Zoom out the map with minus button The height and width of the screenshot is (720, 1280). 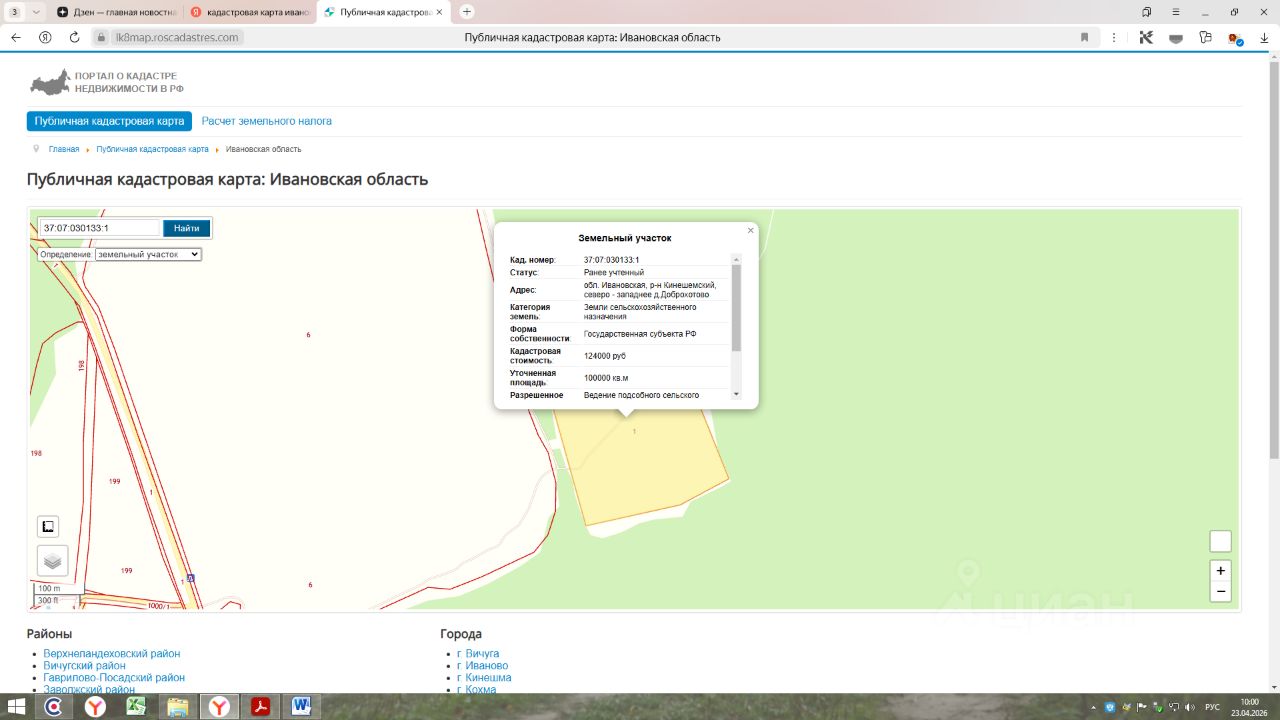tap(1220, 592)
